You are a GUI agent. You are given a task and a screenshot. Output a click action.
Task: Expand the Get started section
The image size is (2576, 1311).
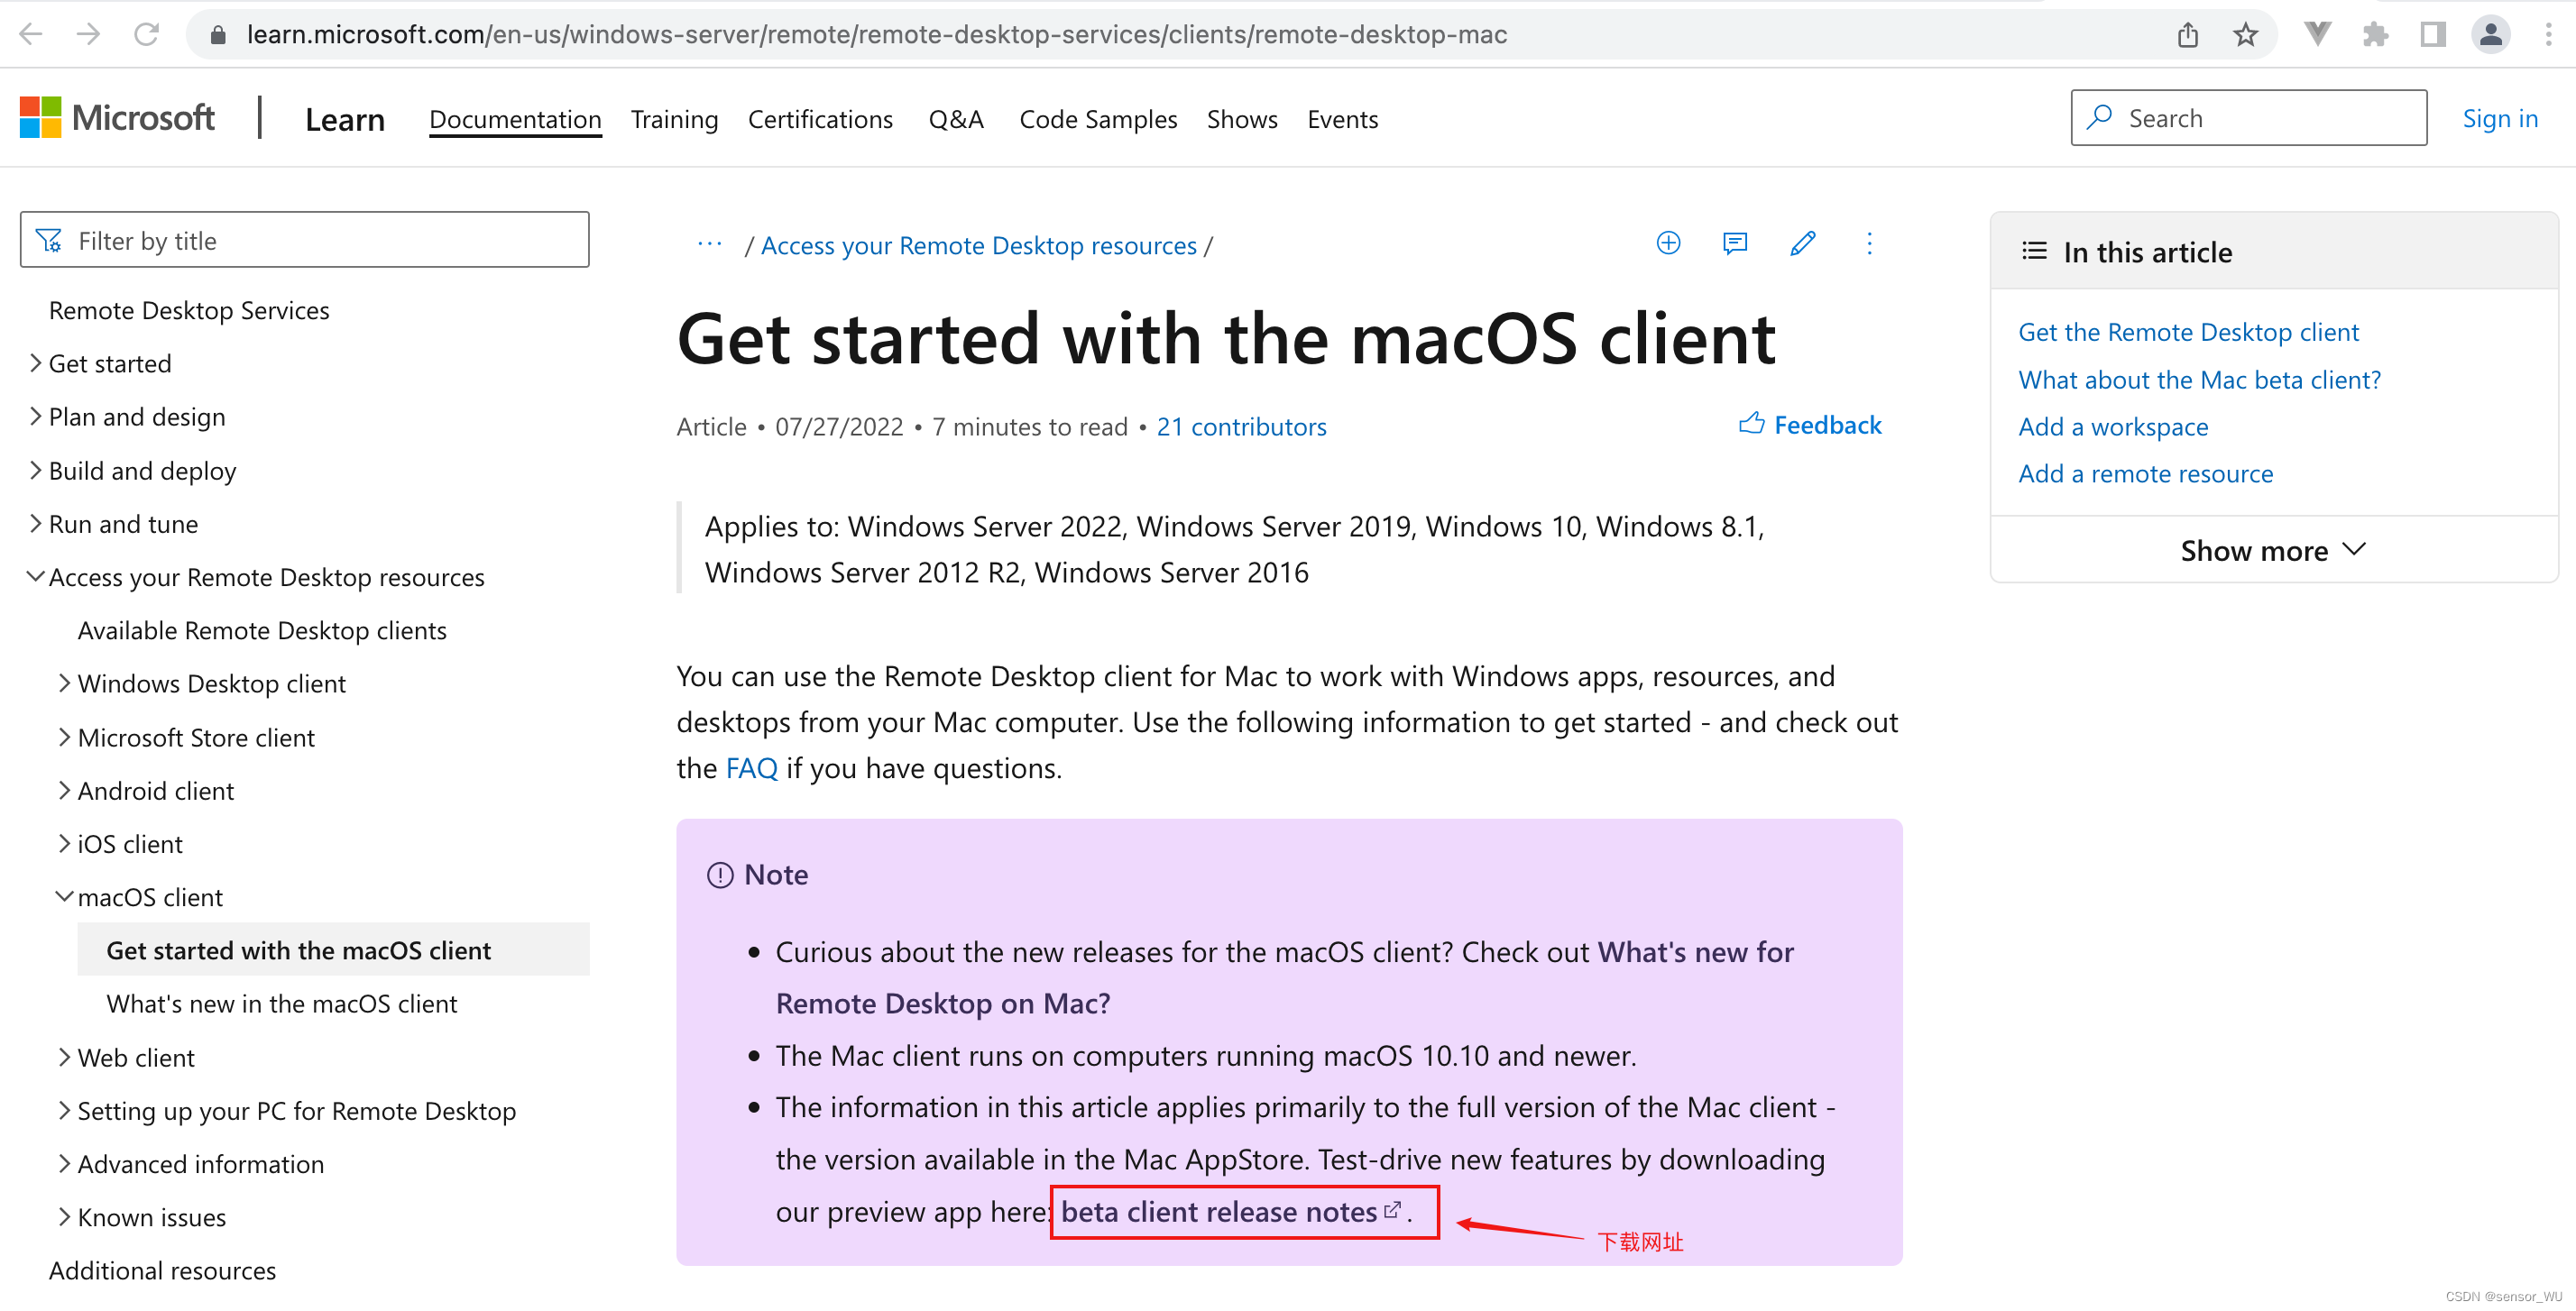37,362
